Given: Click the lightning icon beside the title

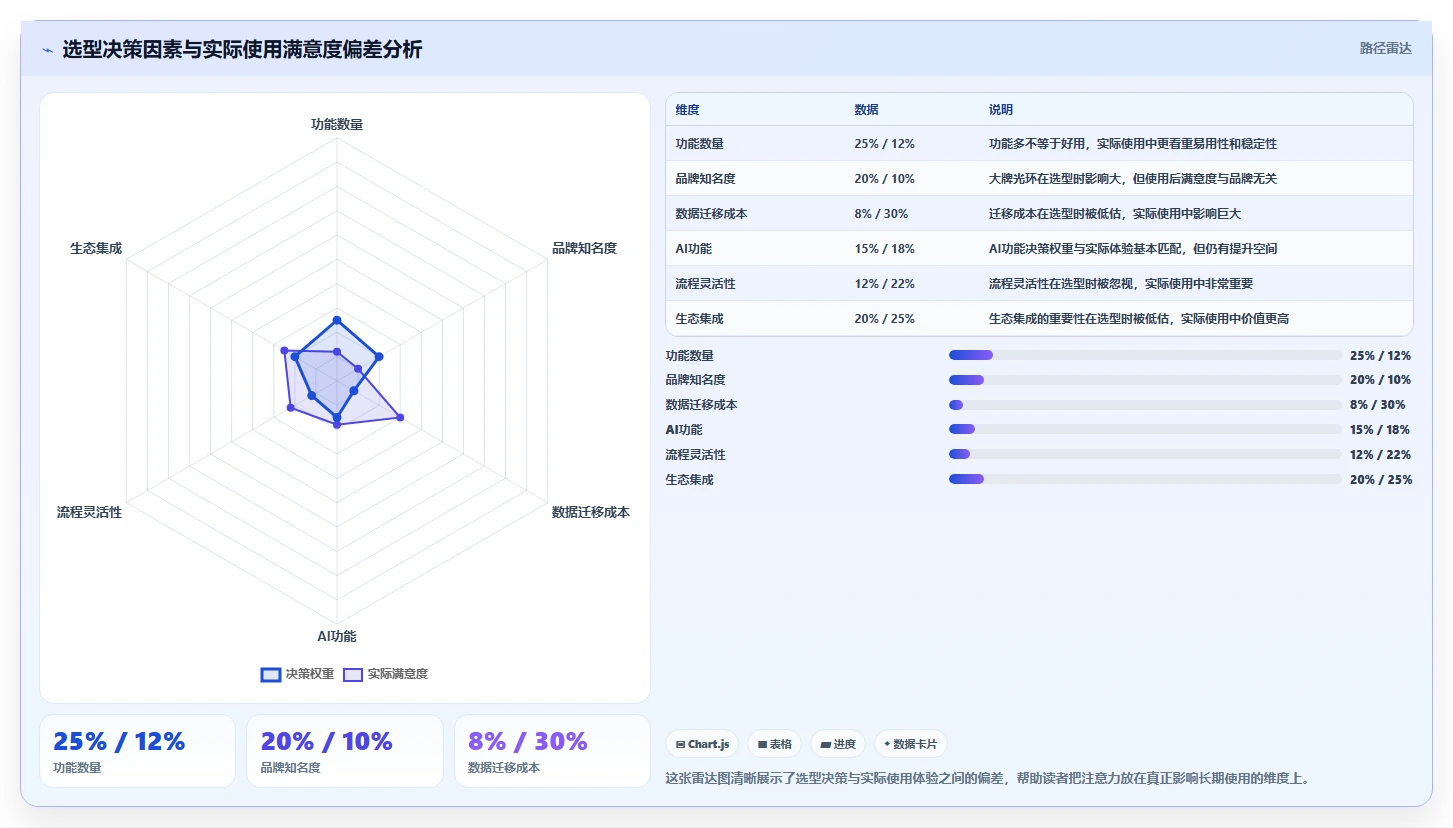Looking at the screenshot, I should (x=47, y=50).
